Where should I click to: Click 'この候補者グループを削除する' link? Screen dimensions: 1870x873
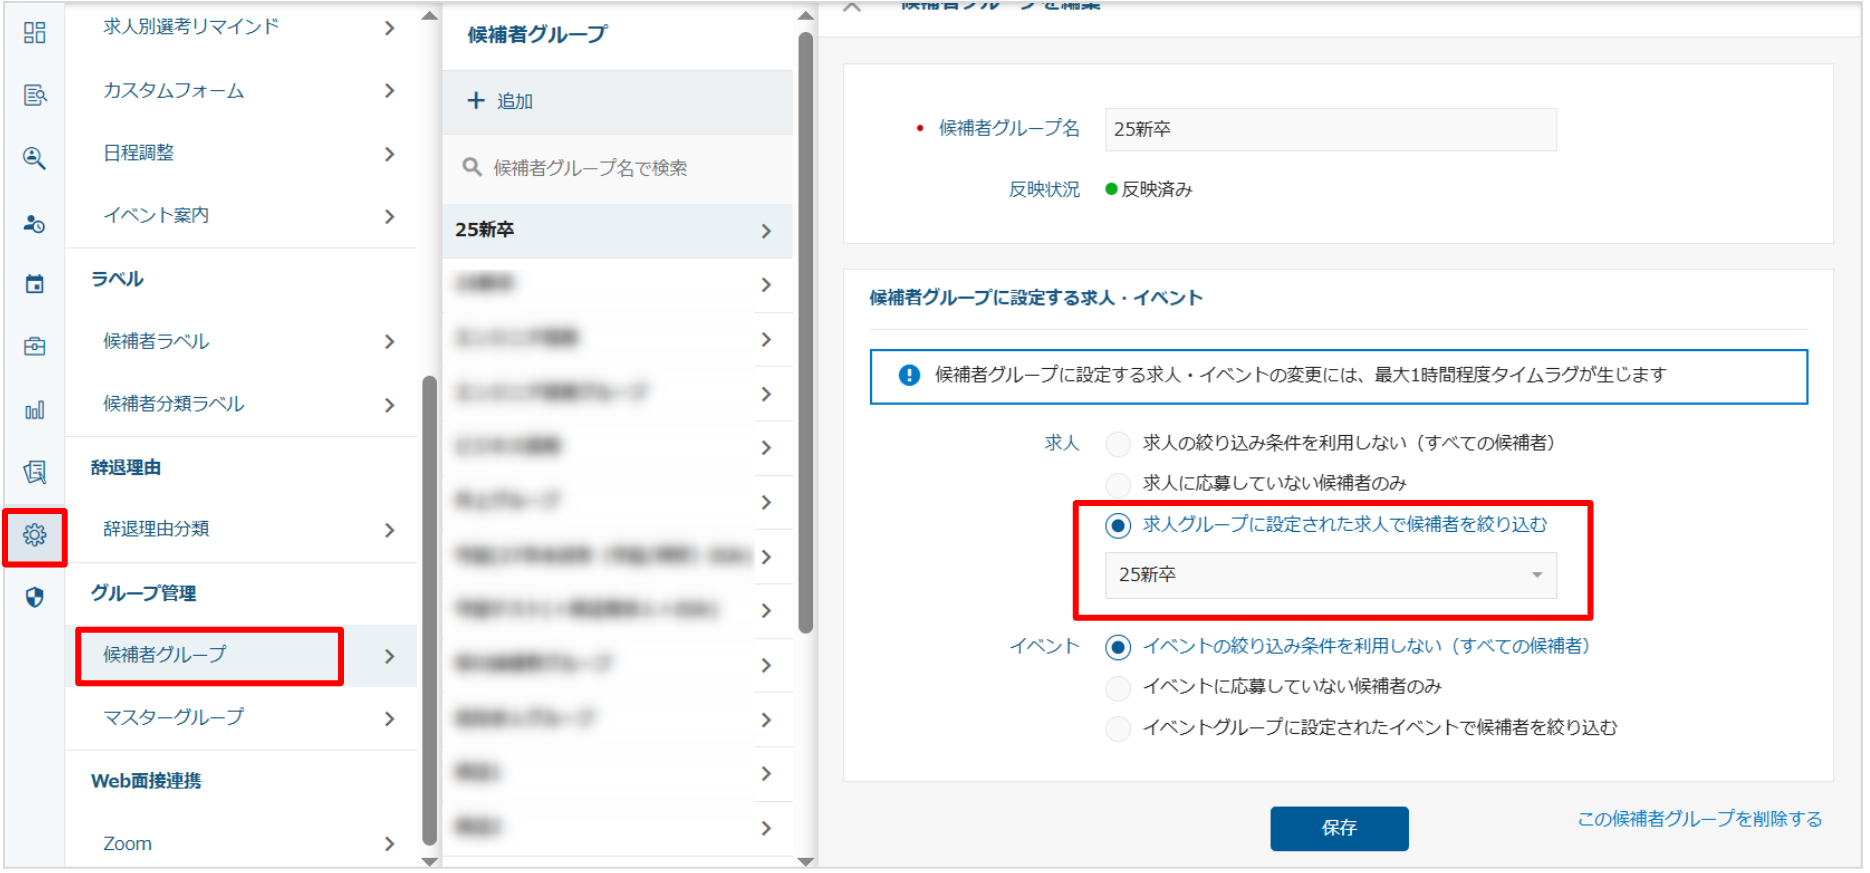point(1699,819)
